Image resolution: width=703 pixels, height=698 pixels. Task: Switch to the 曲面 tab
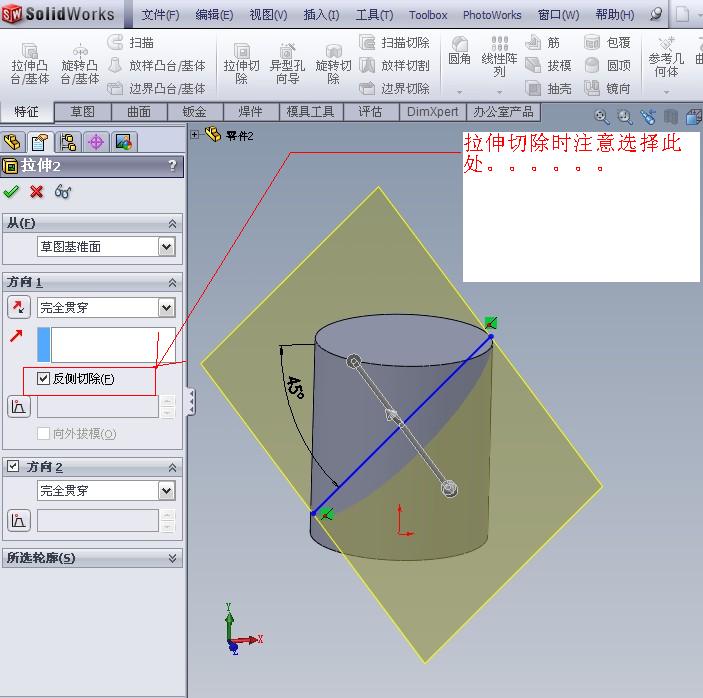[x=139, y=112]
